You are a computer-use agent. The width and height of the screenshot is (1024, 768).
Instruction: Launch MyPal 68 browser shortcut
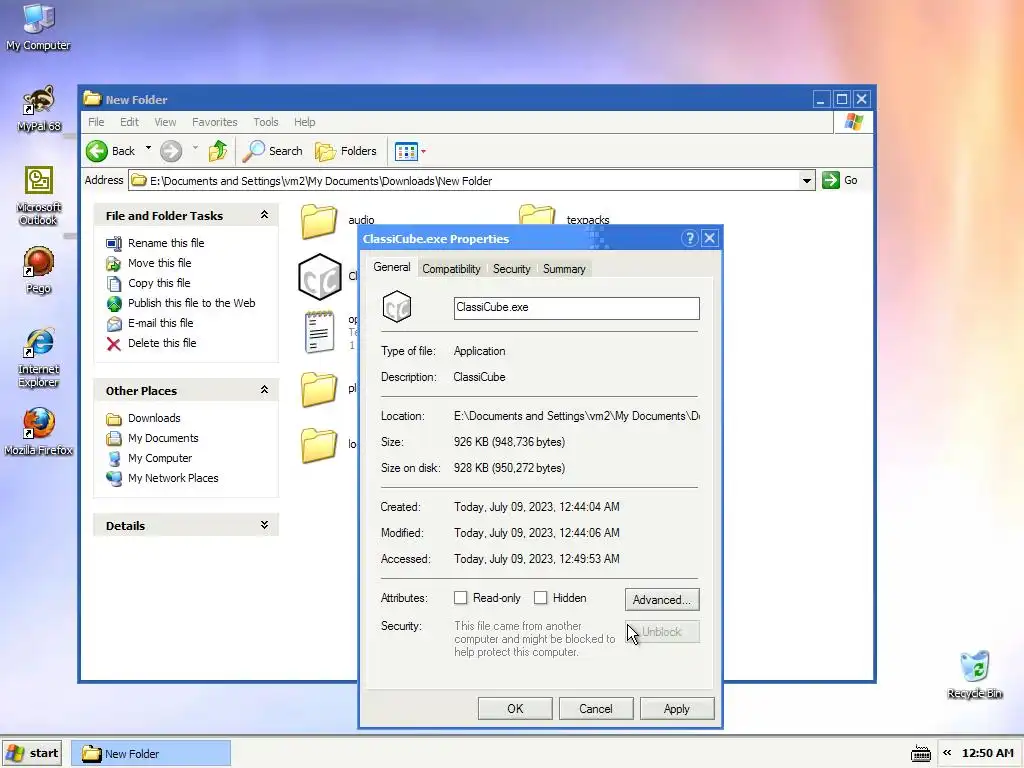(39, 108)
